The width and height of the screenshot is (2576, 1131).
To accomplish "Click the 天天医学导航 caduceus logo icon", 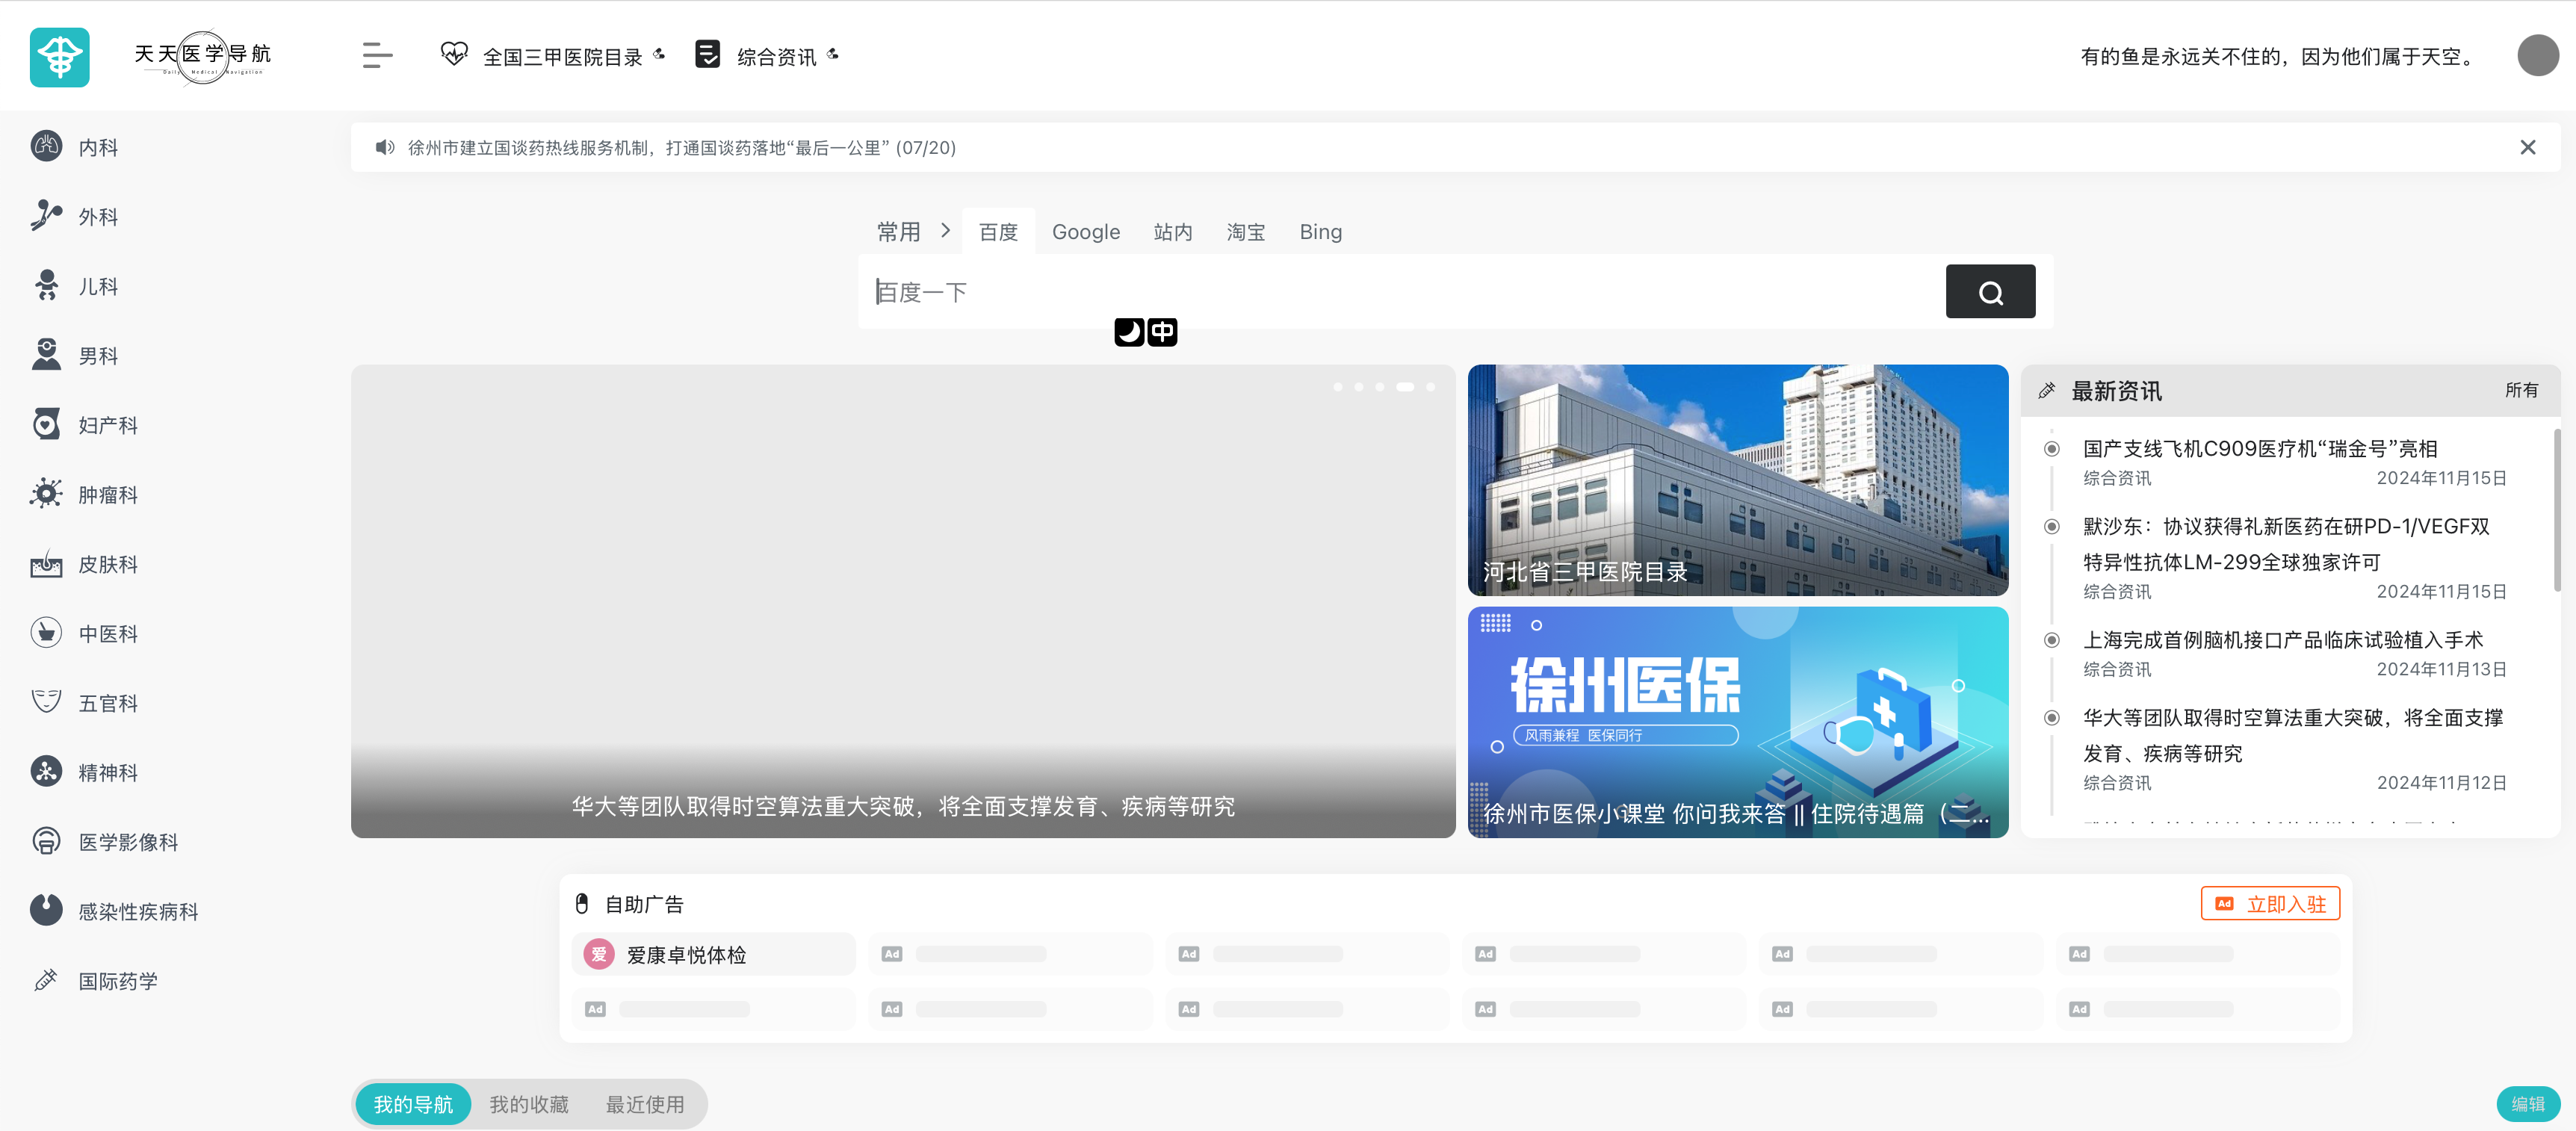I will [x=60, y=57].
